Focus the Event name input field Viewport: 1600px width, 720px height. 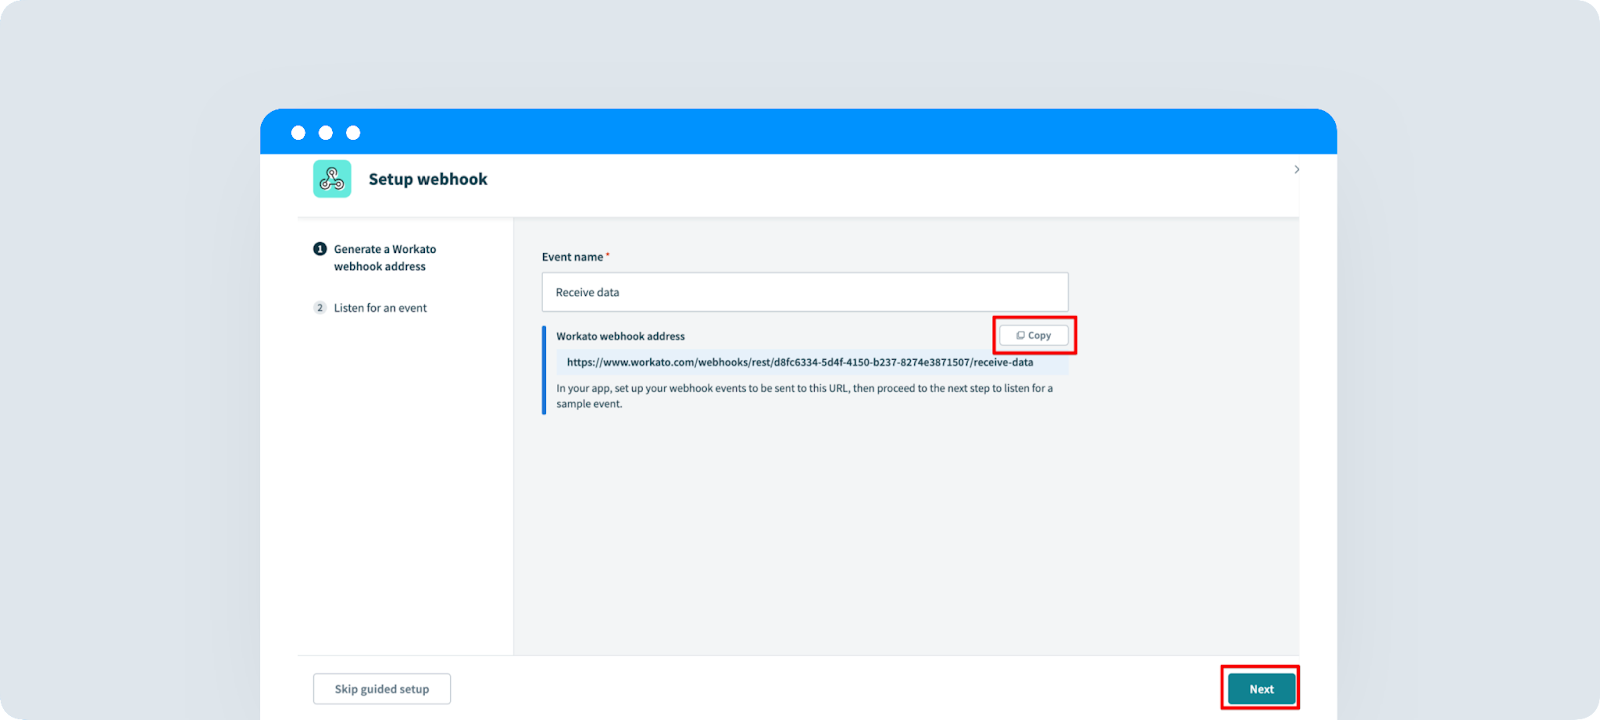click(x=805, y=292)
